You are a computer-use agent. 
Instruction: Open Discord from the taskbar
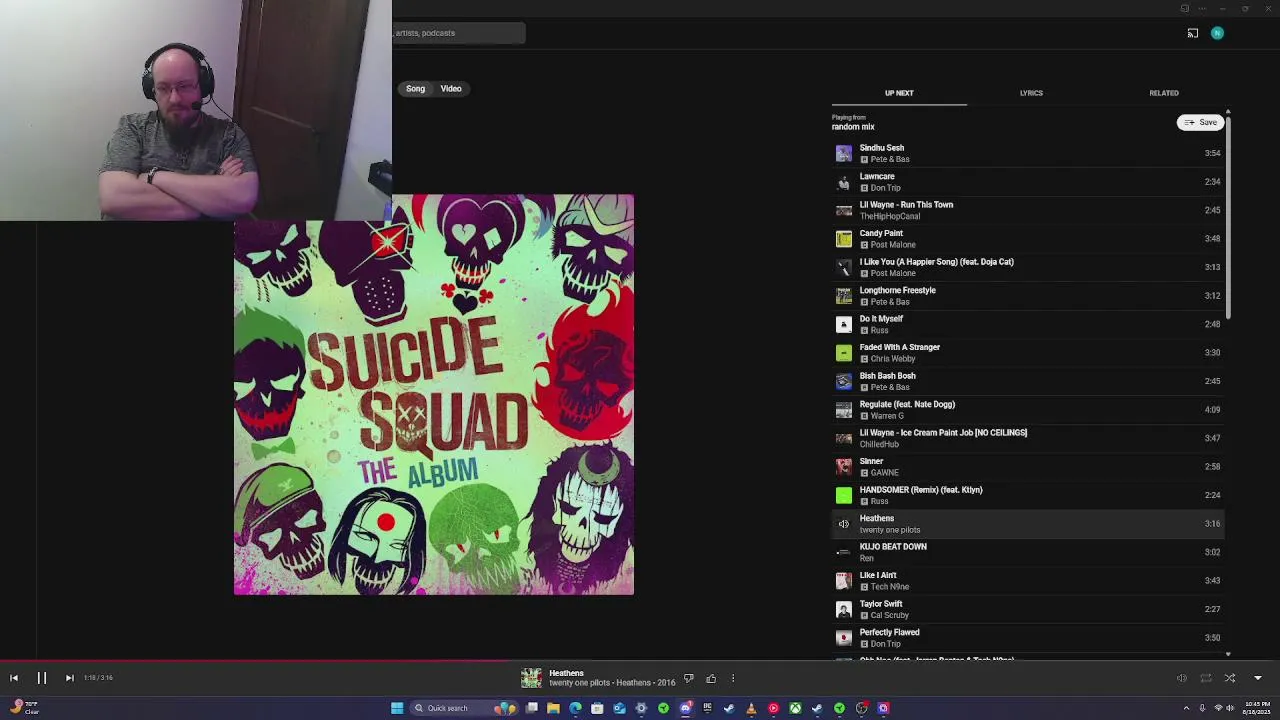click(685, 708)
